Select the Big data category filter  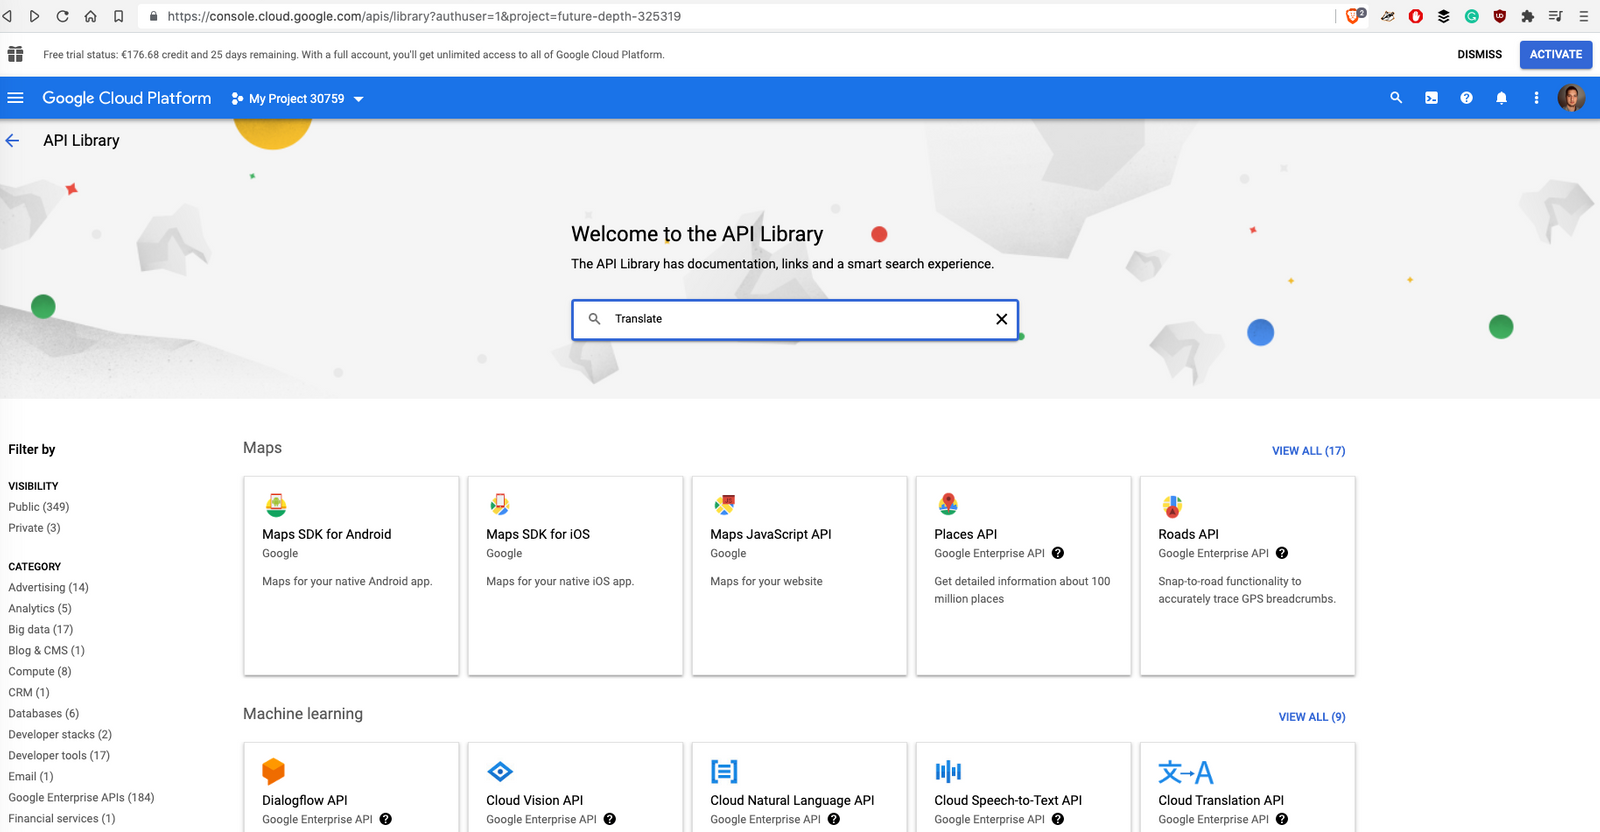[41, 630]
